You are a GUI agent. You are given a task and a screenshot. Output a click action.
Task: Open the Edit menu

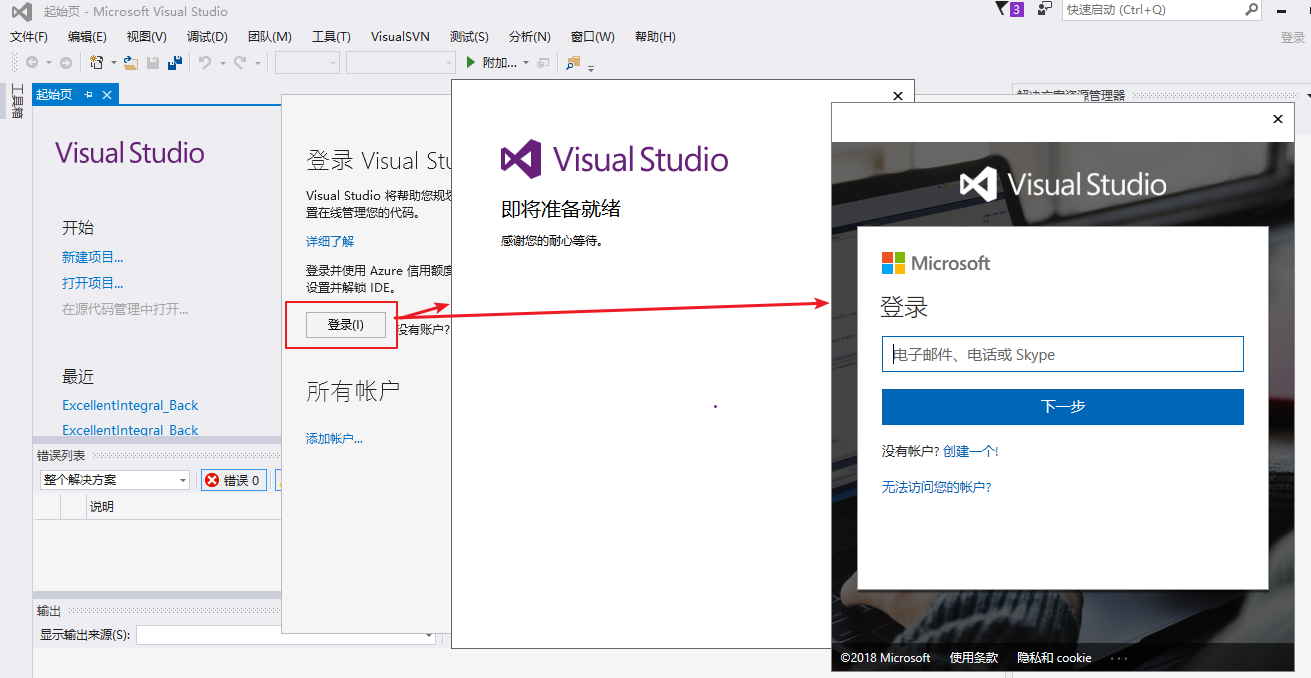[87, 36]
